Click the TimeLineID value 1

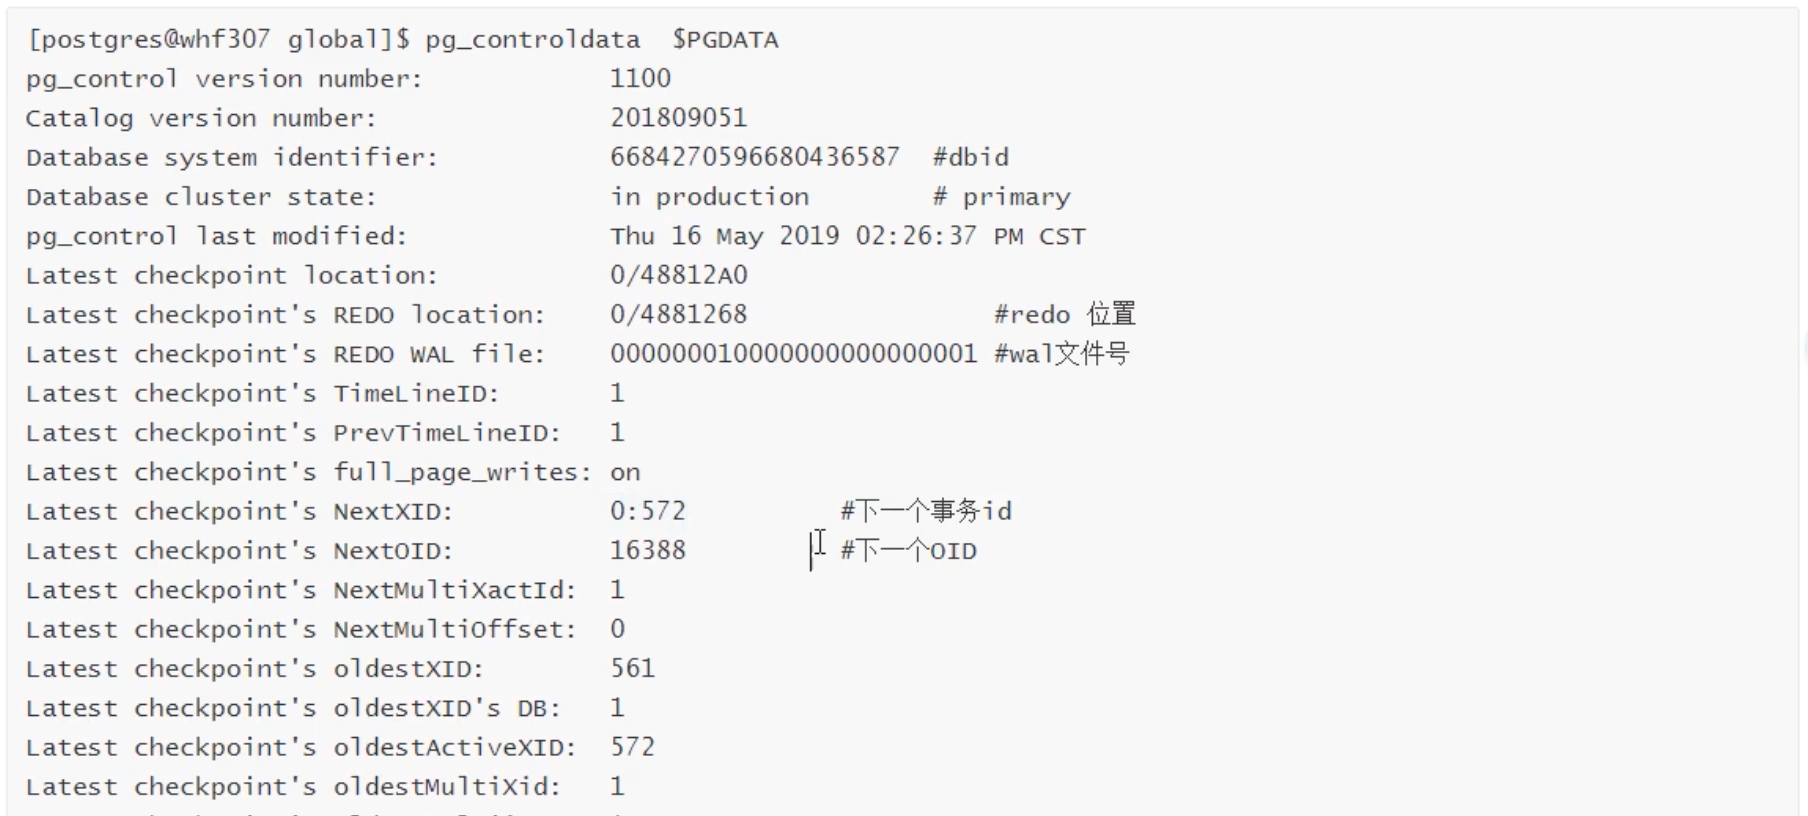point(617,393)
